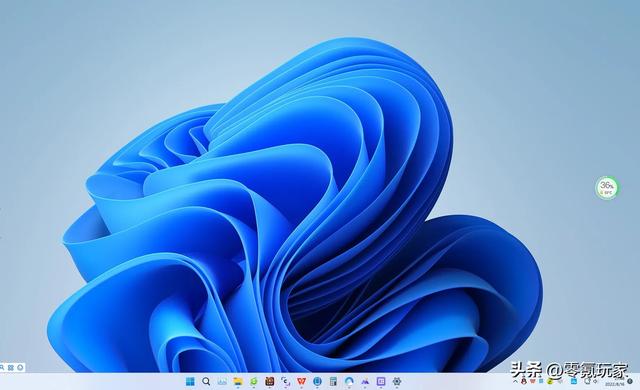Viewport: 640px width, 390px height.
Task: Click the yellow-green tray icon
Action: [x=550, y=381]
